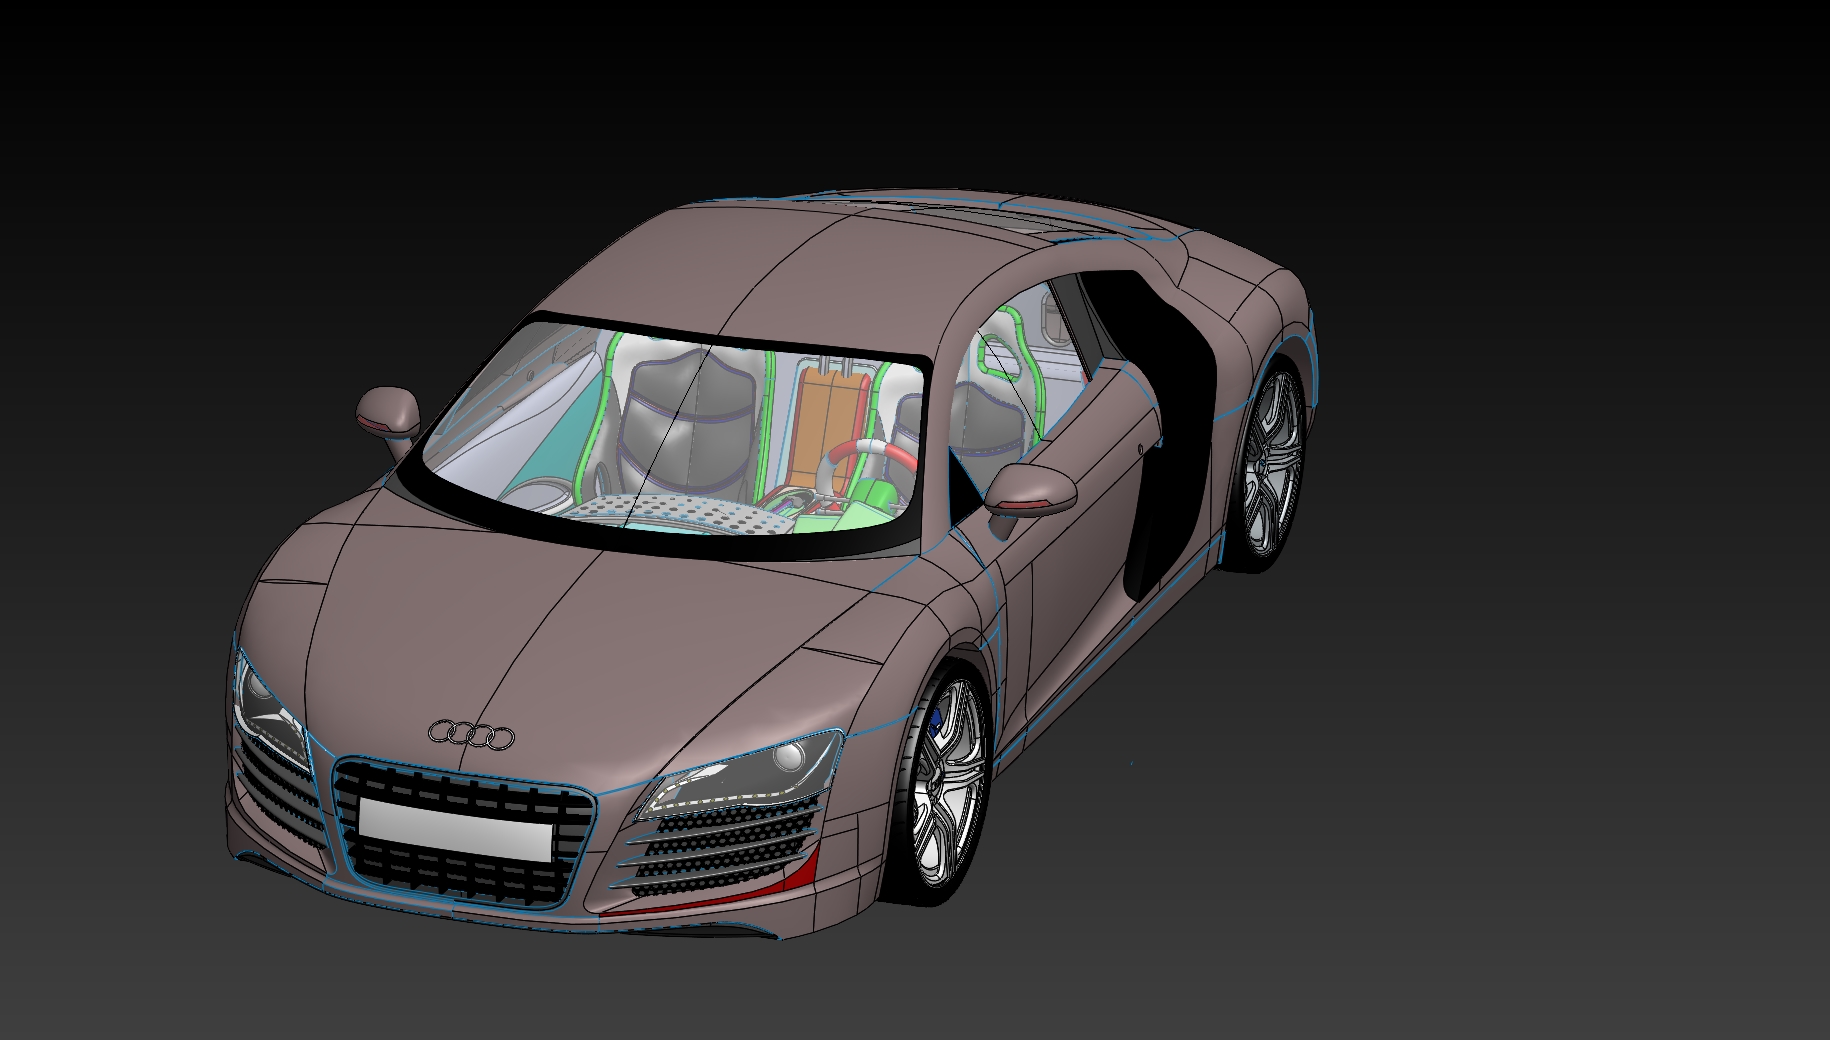Select the orange panel between the seats
The image size is (1830, 1040).
click(x=826, y=412)
